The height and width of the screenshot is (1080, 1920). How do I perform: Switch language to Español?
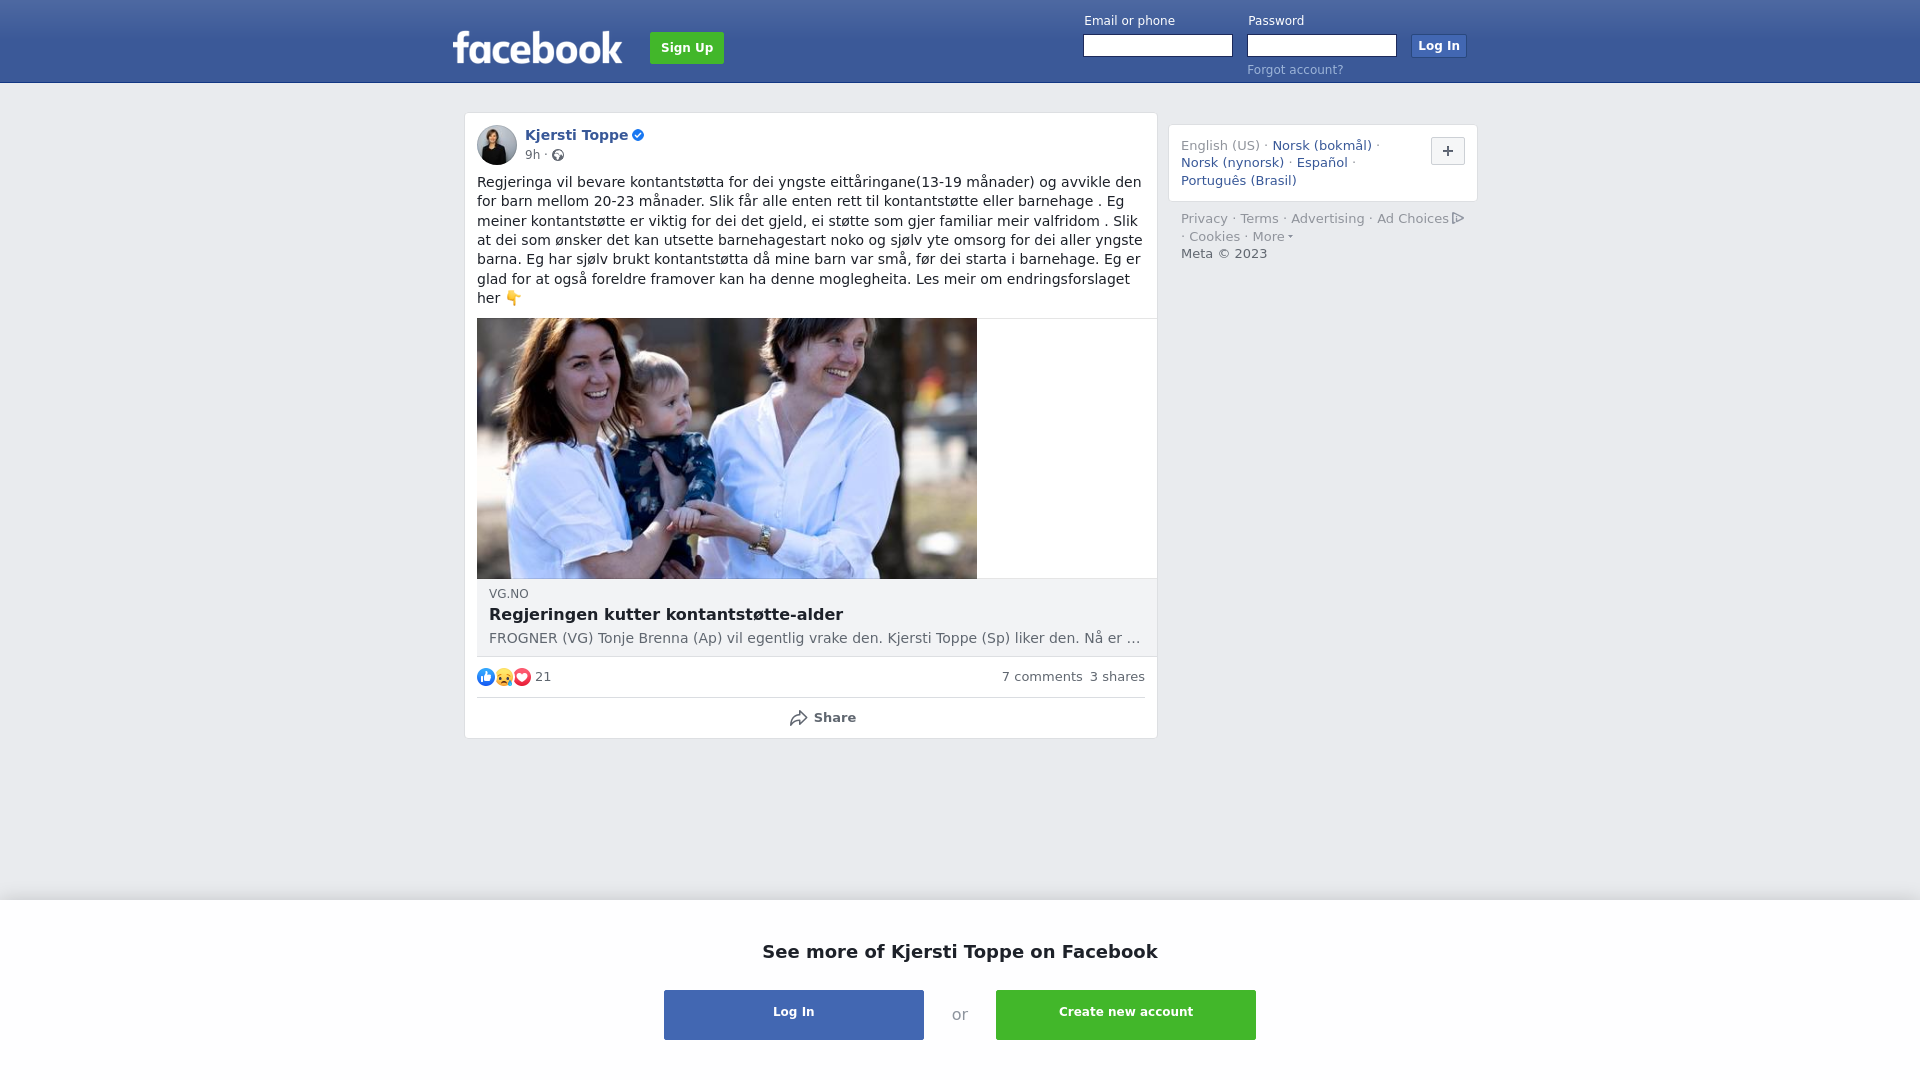coord(1322,163)
